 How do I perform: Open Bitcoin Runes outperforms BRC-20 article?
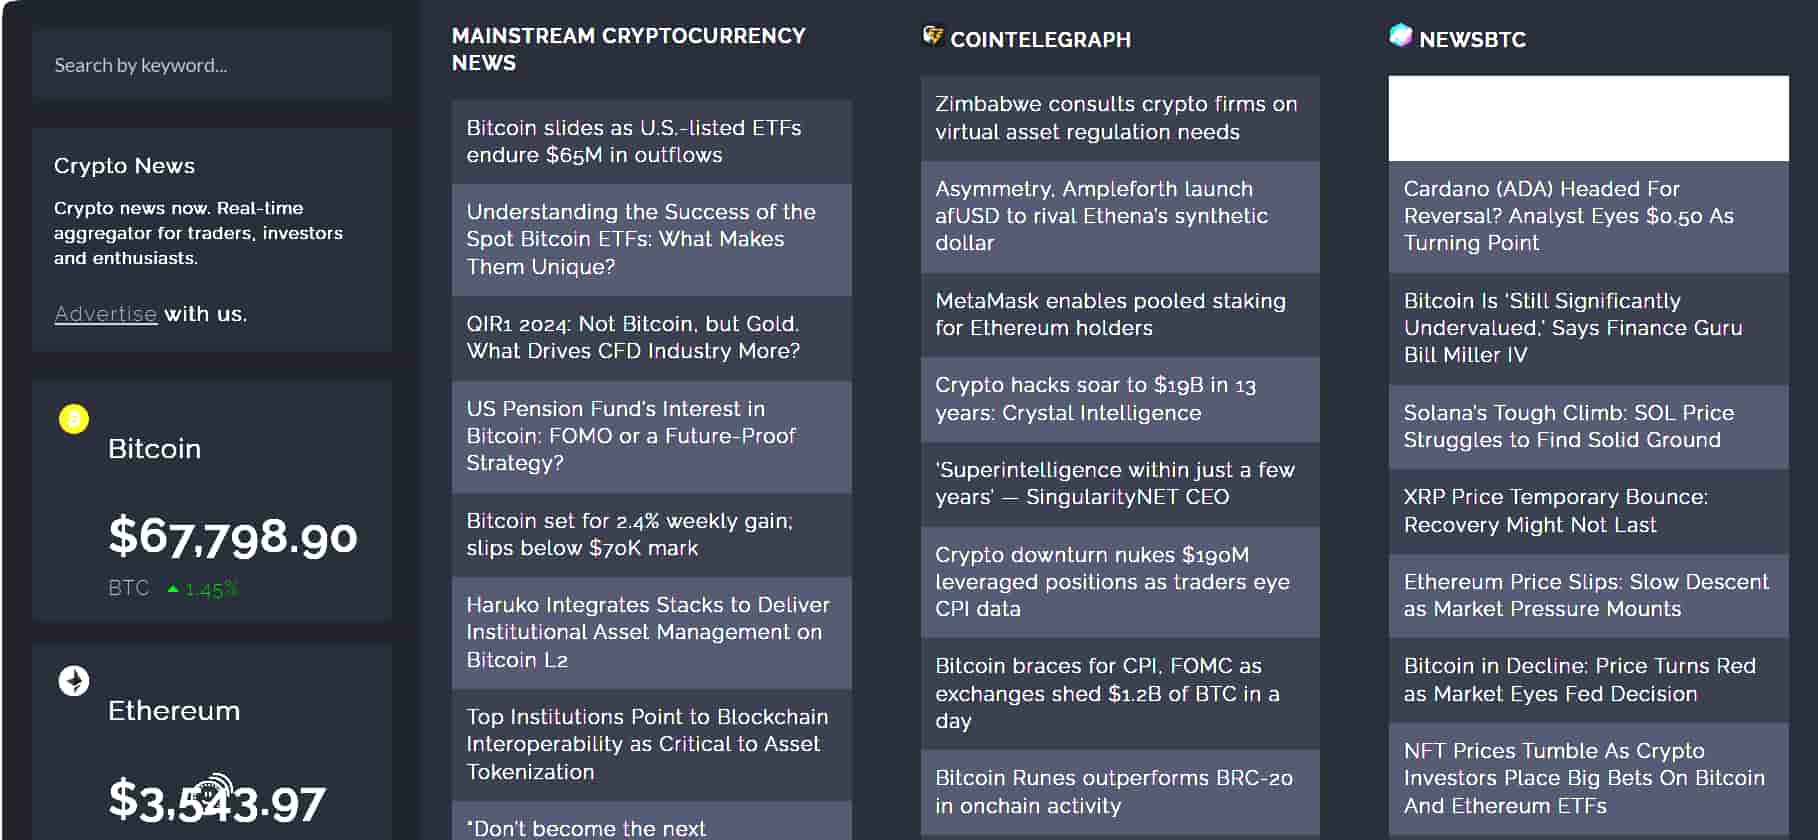coord(1120,792)
